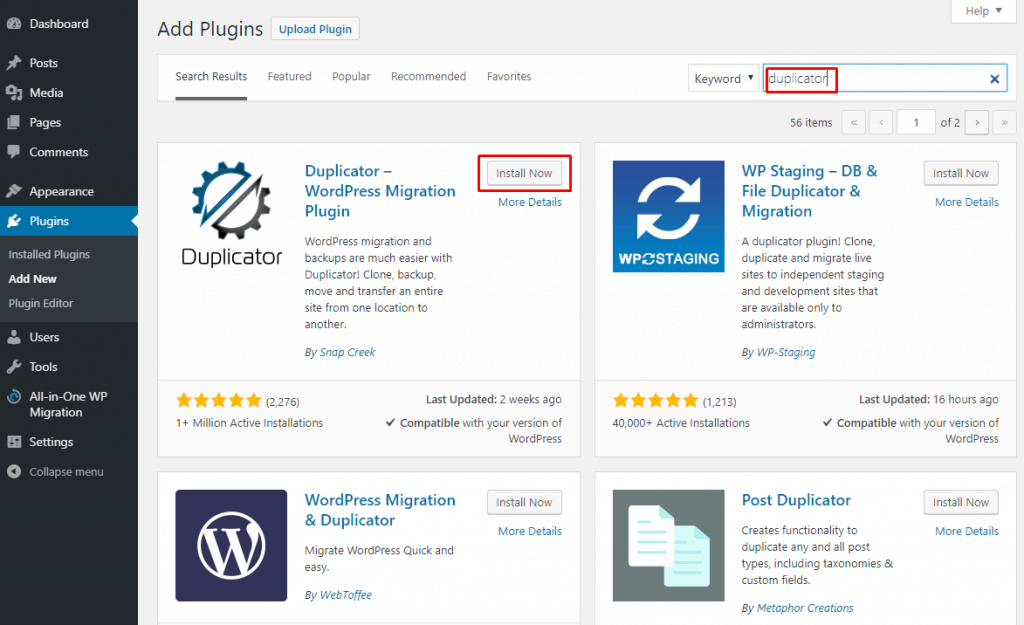This screenshot has width=1024, height=625.
Task: Click the current page number field
Action: click(x=916, y=122)
